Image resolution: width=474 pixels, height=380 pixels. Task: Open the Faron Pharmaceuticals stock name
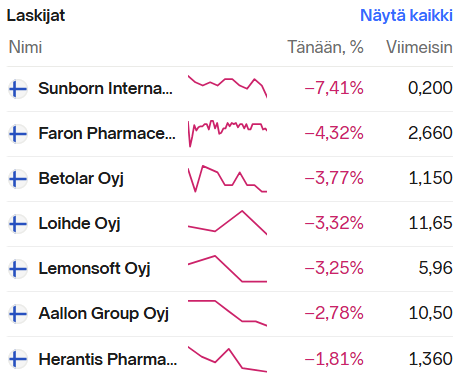click(107, 133)
